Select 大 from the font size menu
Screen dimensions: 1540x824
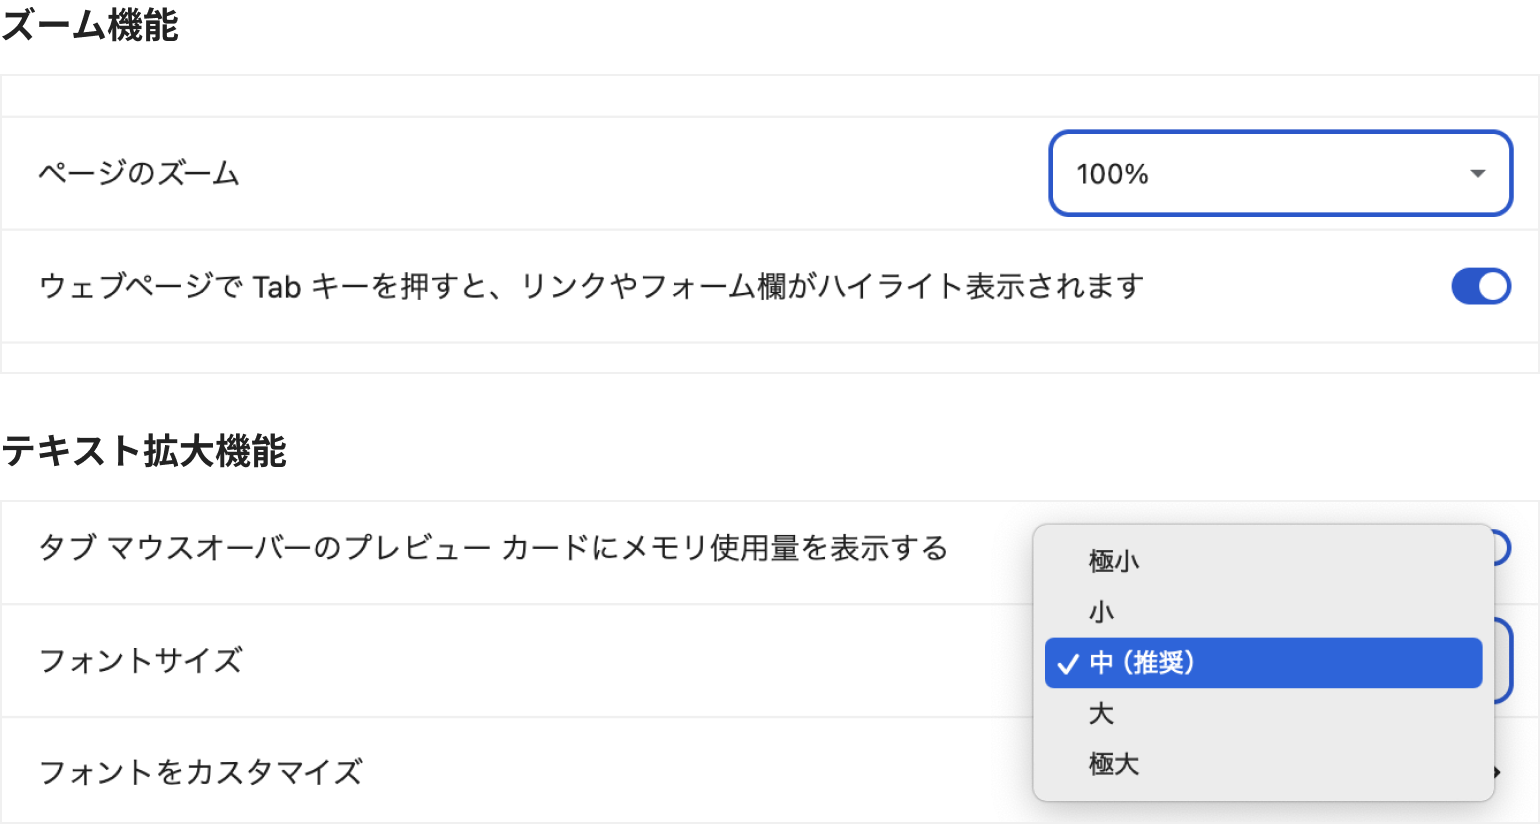[1101, 714]
